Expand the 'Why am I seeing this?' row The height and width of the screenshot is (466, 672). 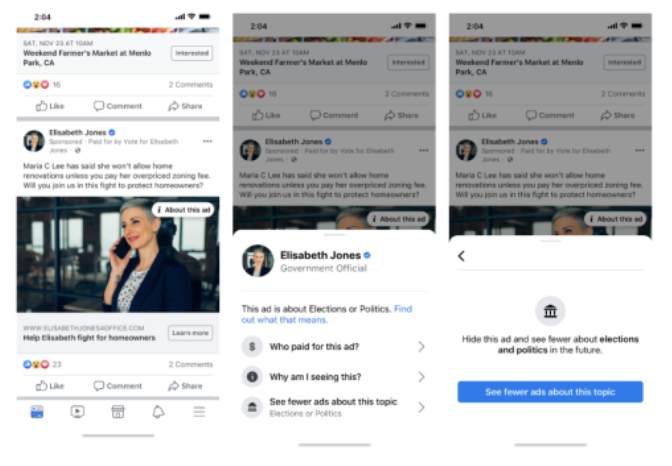(x=334, y=377)
